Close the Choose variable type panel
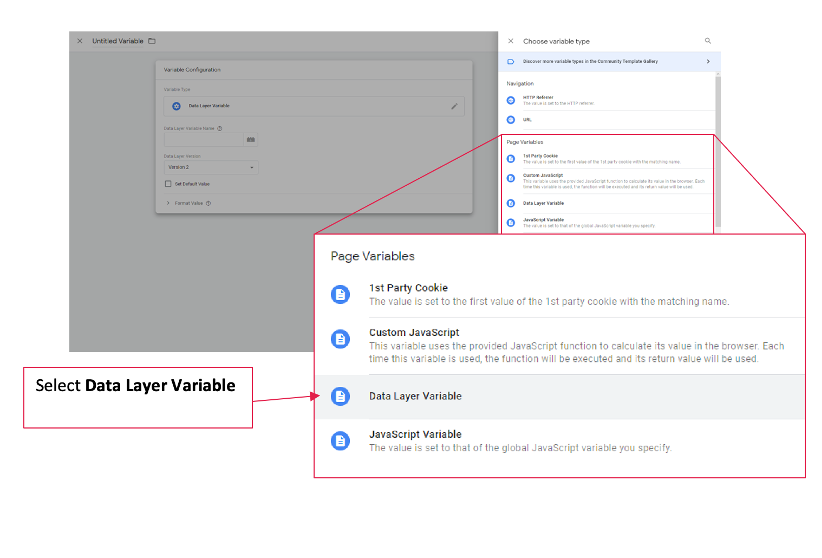Screen dimensions: 822x558 pos(510,41)
